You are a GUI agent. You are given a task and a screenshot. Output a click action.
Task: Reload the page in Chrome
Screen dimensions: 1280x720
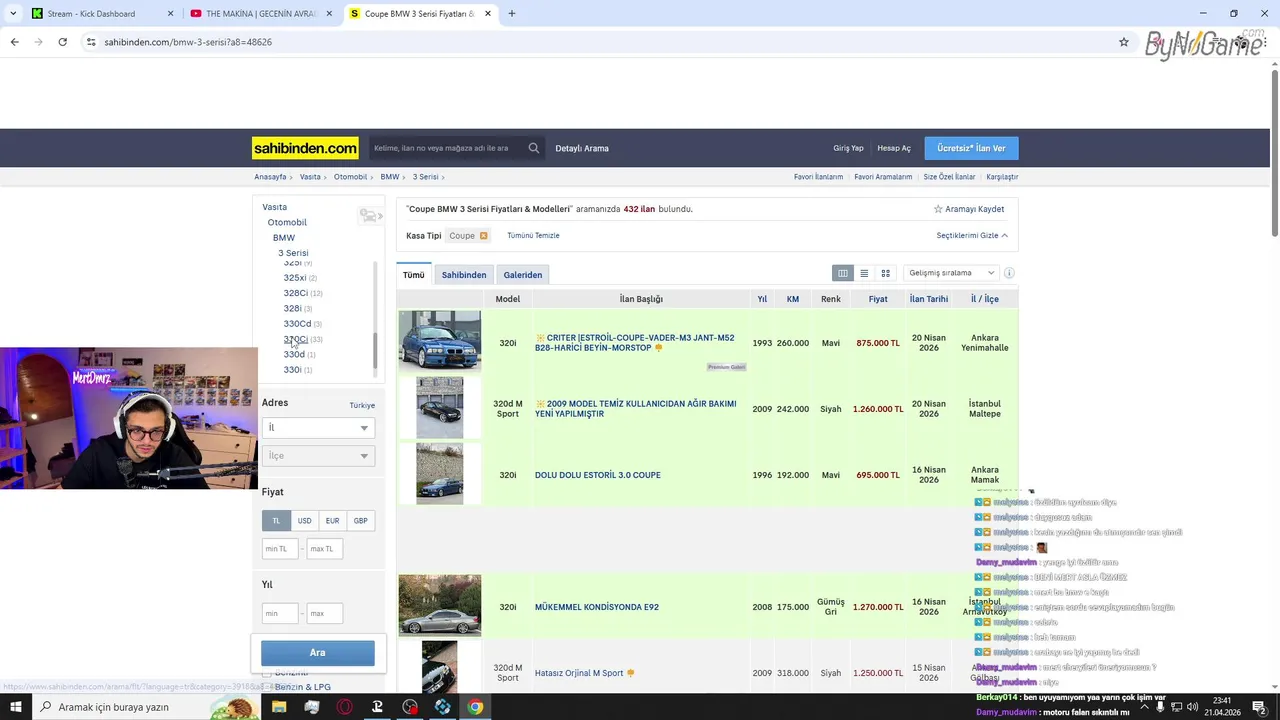tap(62, 42)
